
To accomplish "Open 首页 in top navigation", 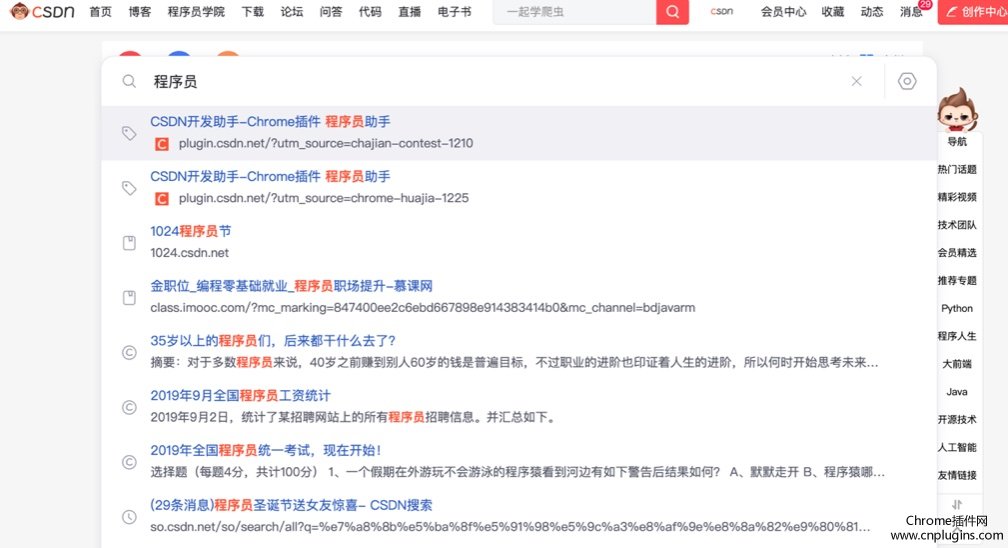I will point(100,12).
